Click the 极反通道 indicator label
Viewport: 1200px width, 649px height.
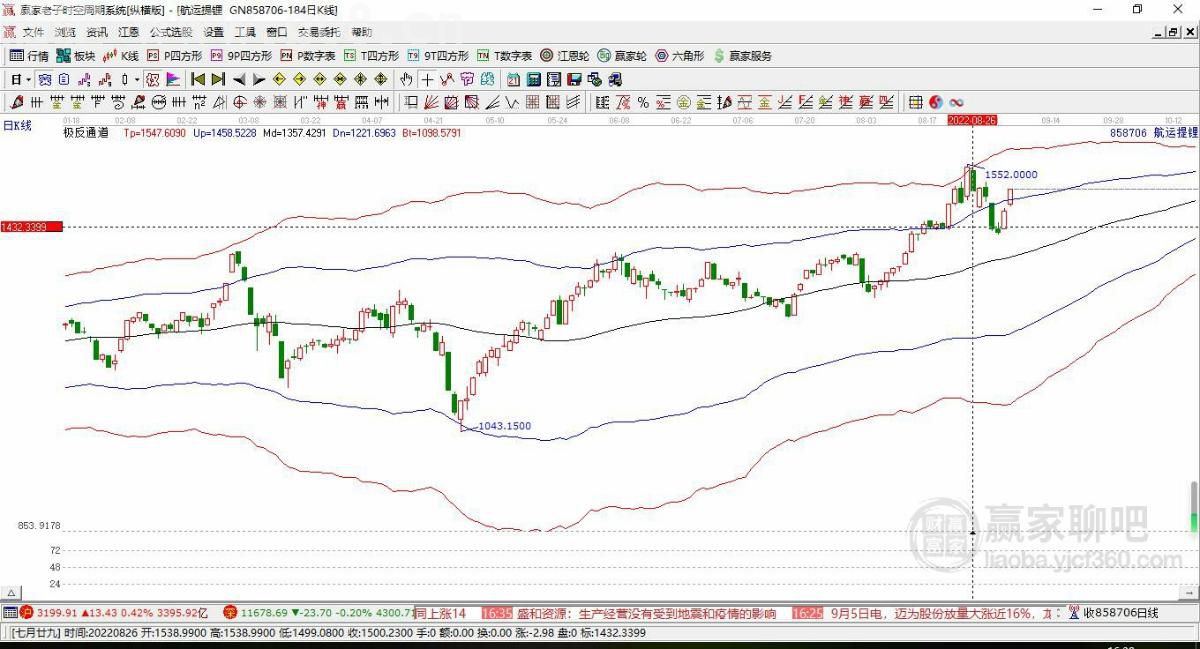(x=86, y=132)
